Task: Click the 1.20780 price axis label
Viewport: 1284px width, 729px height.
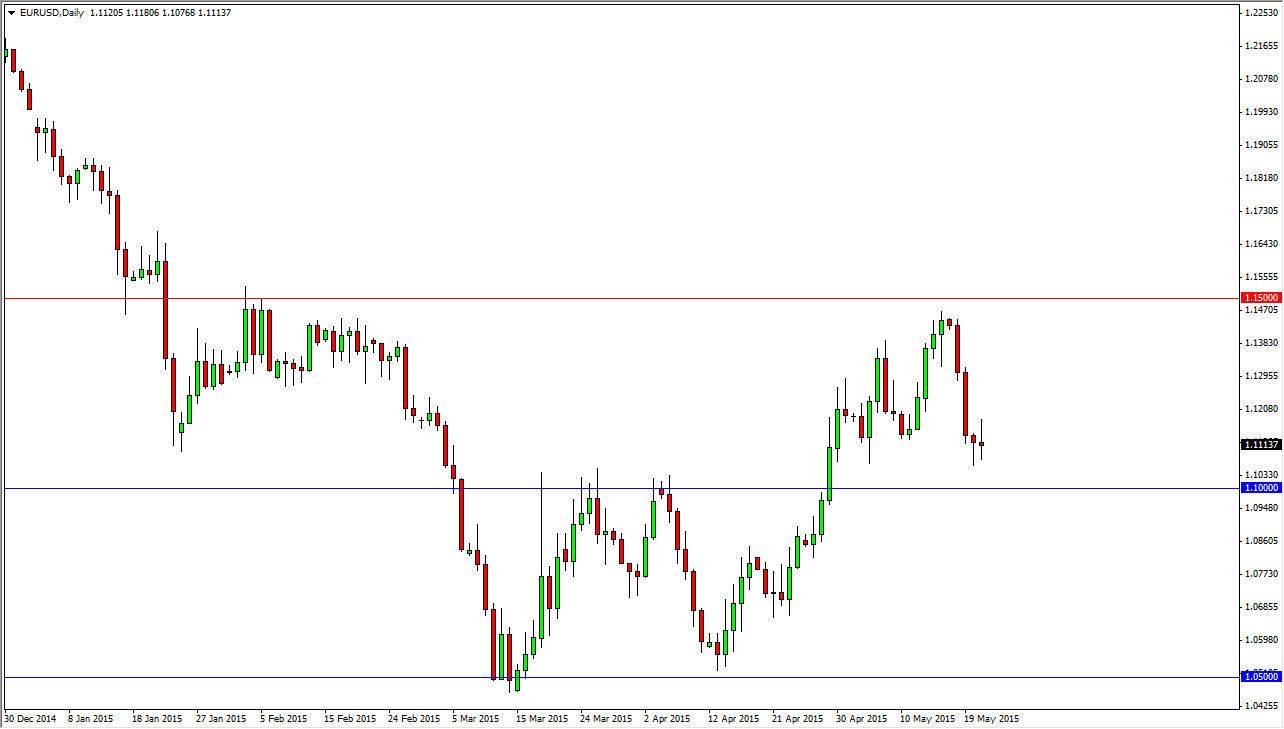Action: click(x=1262, y=79)
